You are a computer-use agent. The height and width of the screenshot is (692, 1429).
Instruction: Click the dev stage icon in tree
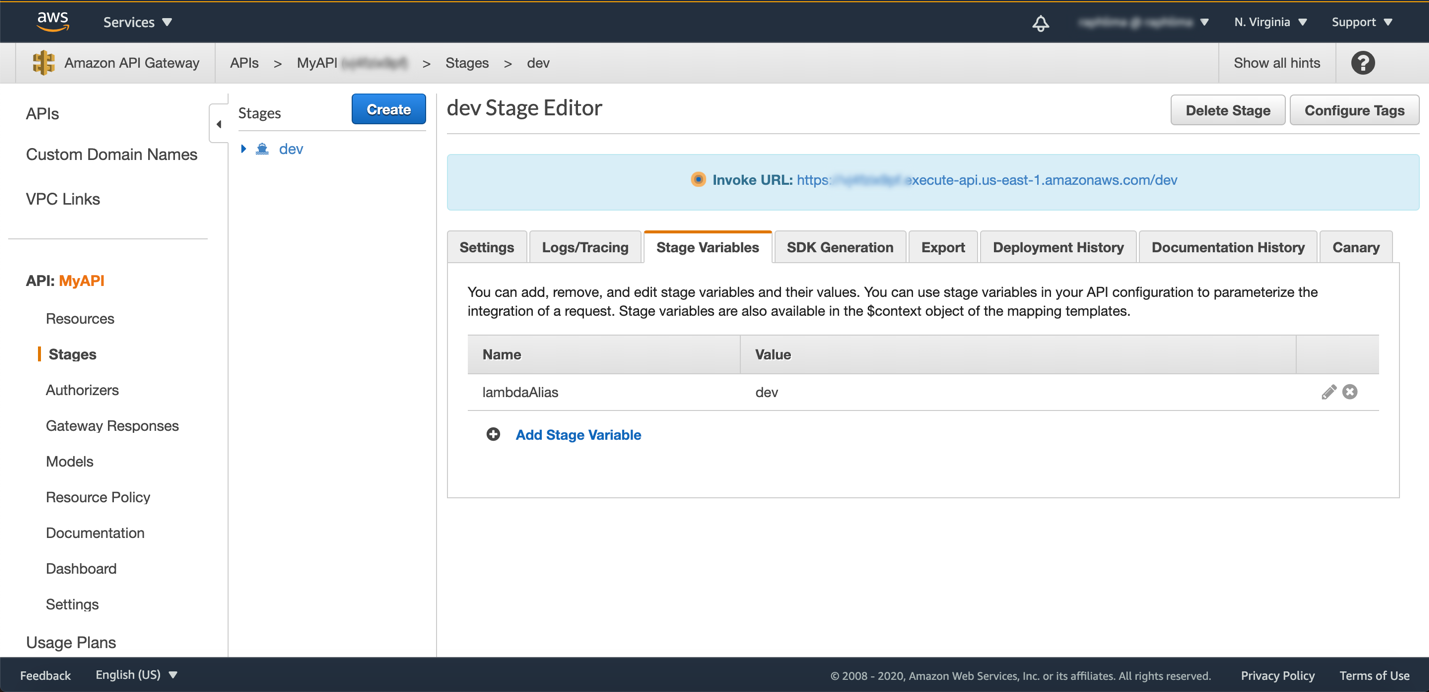pyautogui.click(x=262, y=149)
